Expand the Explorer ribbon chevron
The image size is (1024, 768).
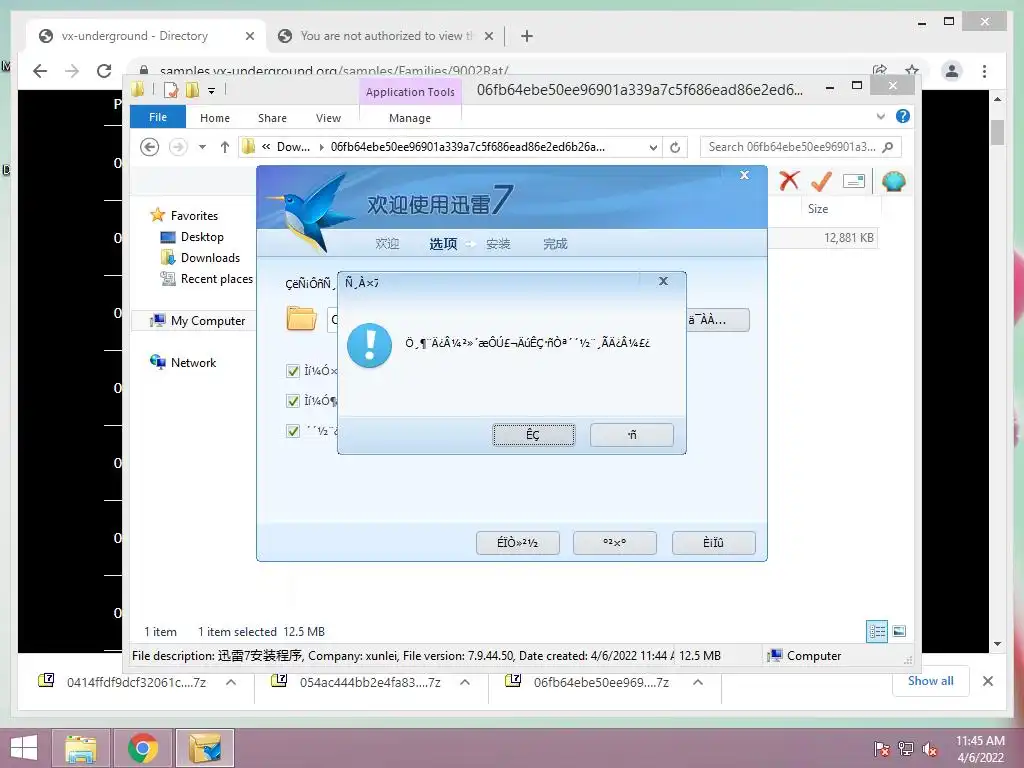tap(880, 117)
